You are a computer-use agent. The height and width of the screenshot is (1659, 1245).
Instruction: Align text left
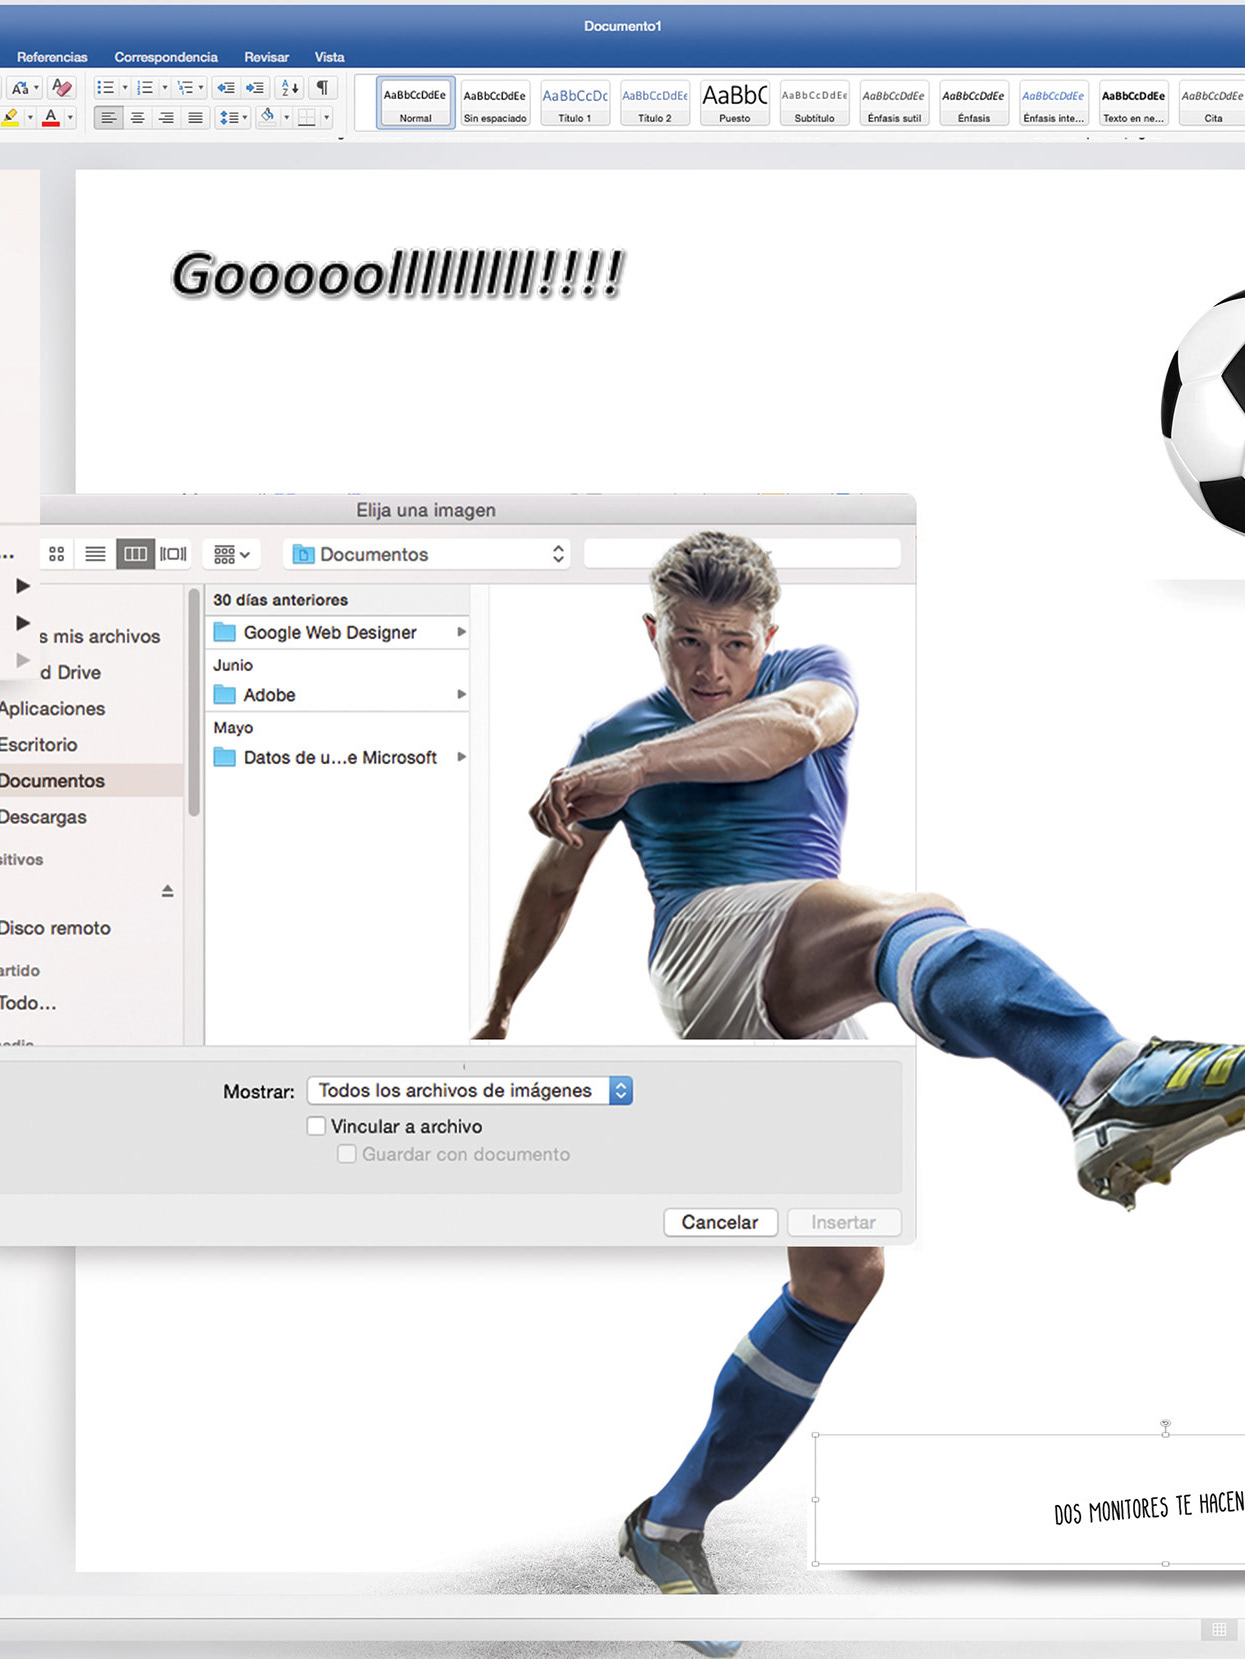pyautogui.click(x=108, y=118)
